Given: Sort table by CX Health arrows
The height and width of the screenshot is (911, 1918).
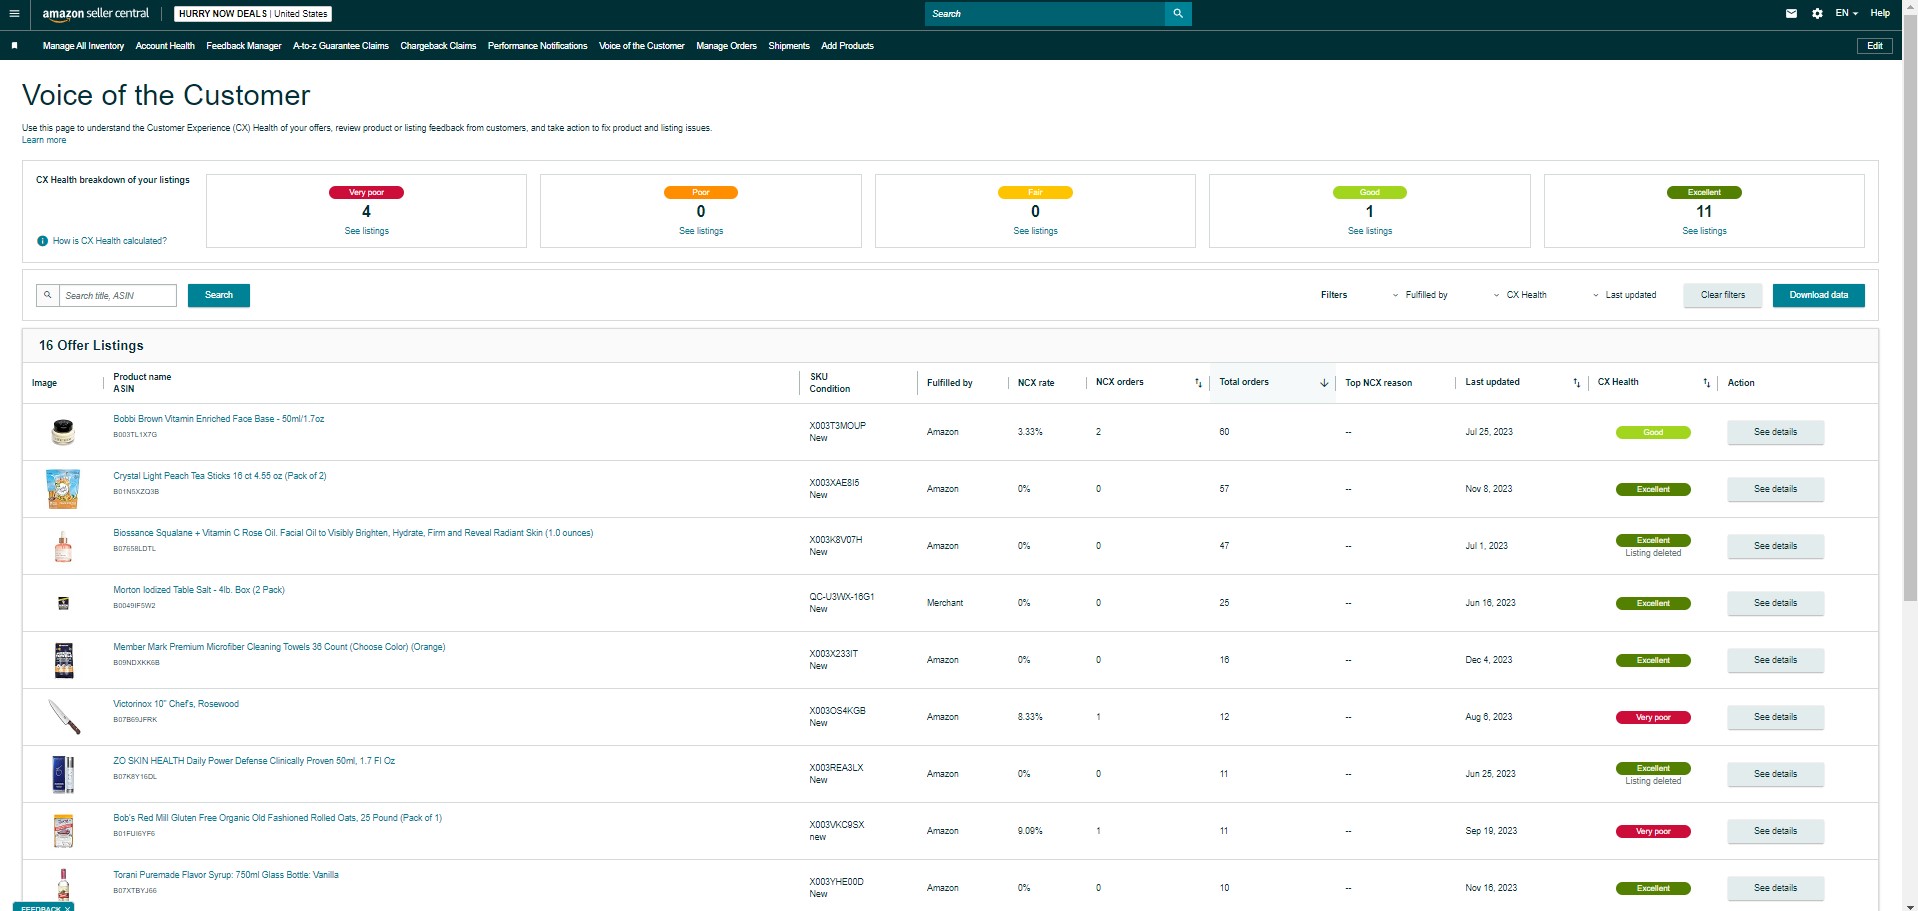Looking at the screenshot, I should (x=1707, y=383).
